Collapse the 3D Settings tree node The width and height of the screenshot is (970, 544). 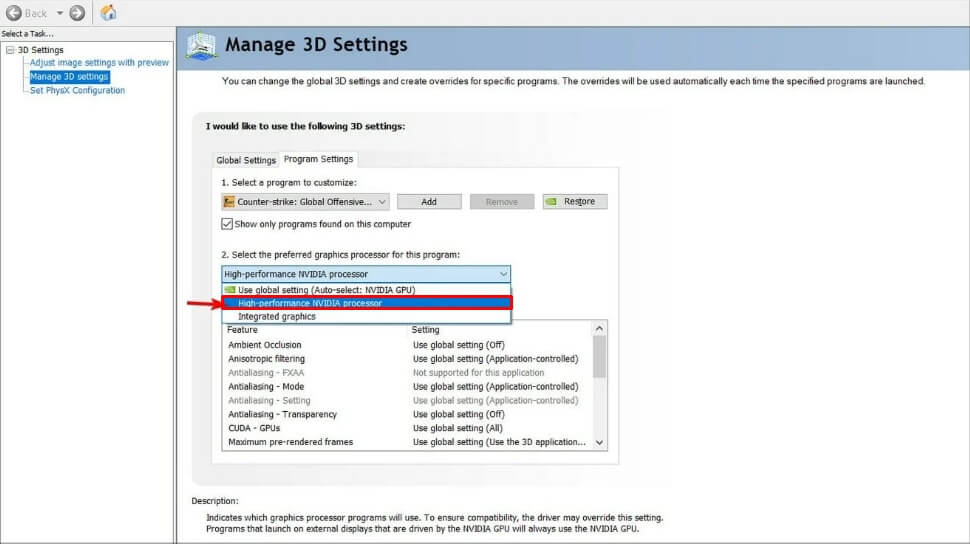click(x=10, y=50)
